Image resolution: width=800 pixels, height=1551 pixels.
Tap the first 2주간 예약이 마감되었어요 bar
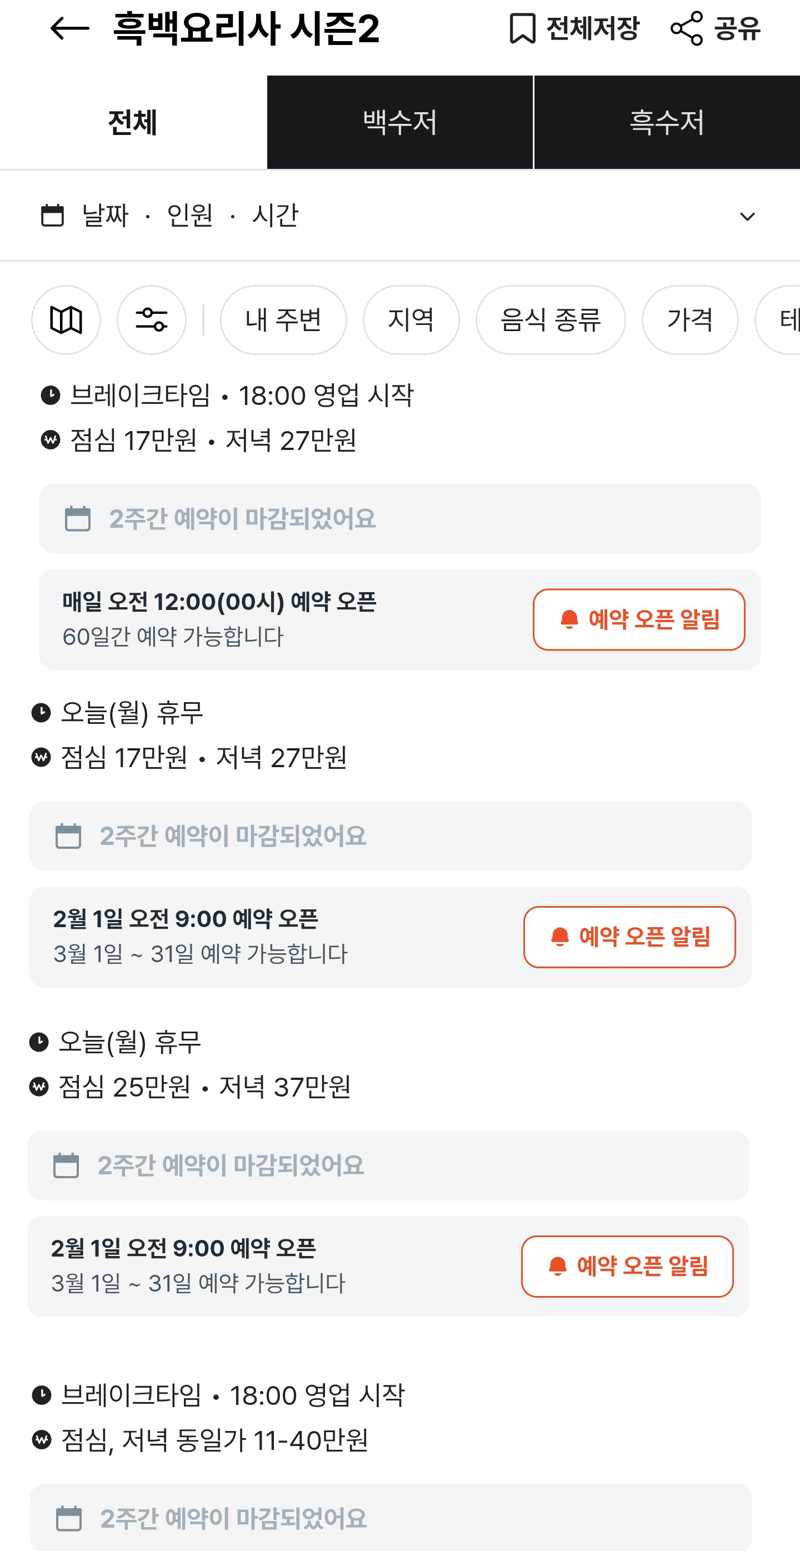coord(400,519)
